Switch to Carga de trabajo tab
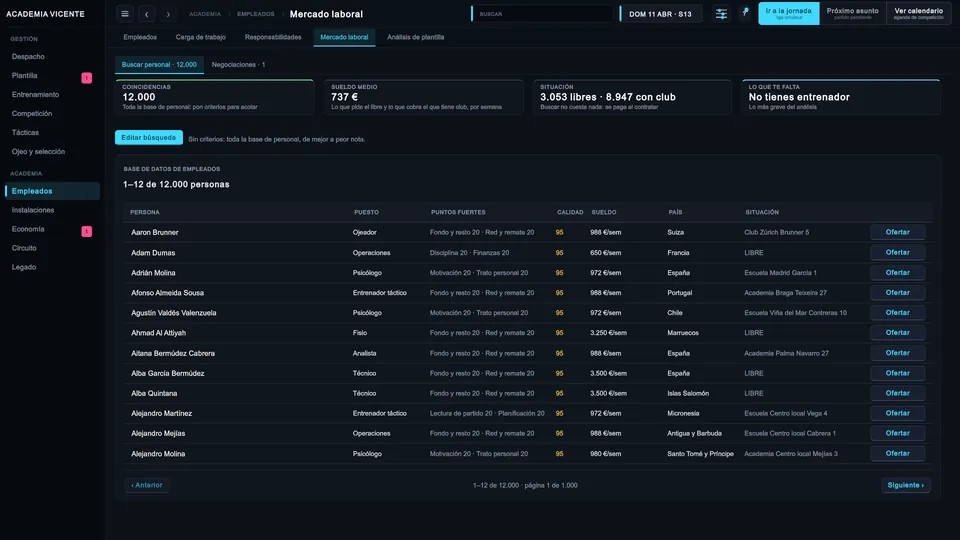The width and height of the screenshot is (960, 540). pos(201,37)
